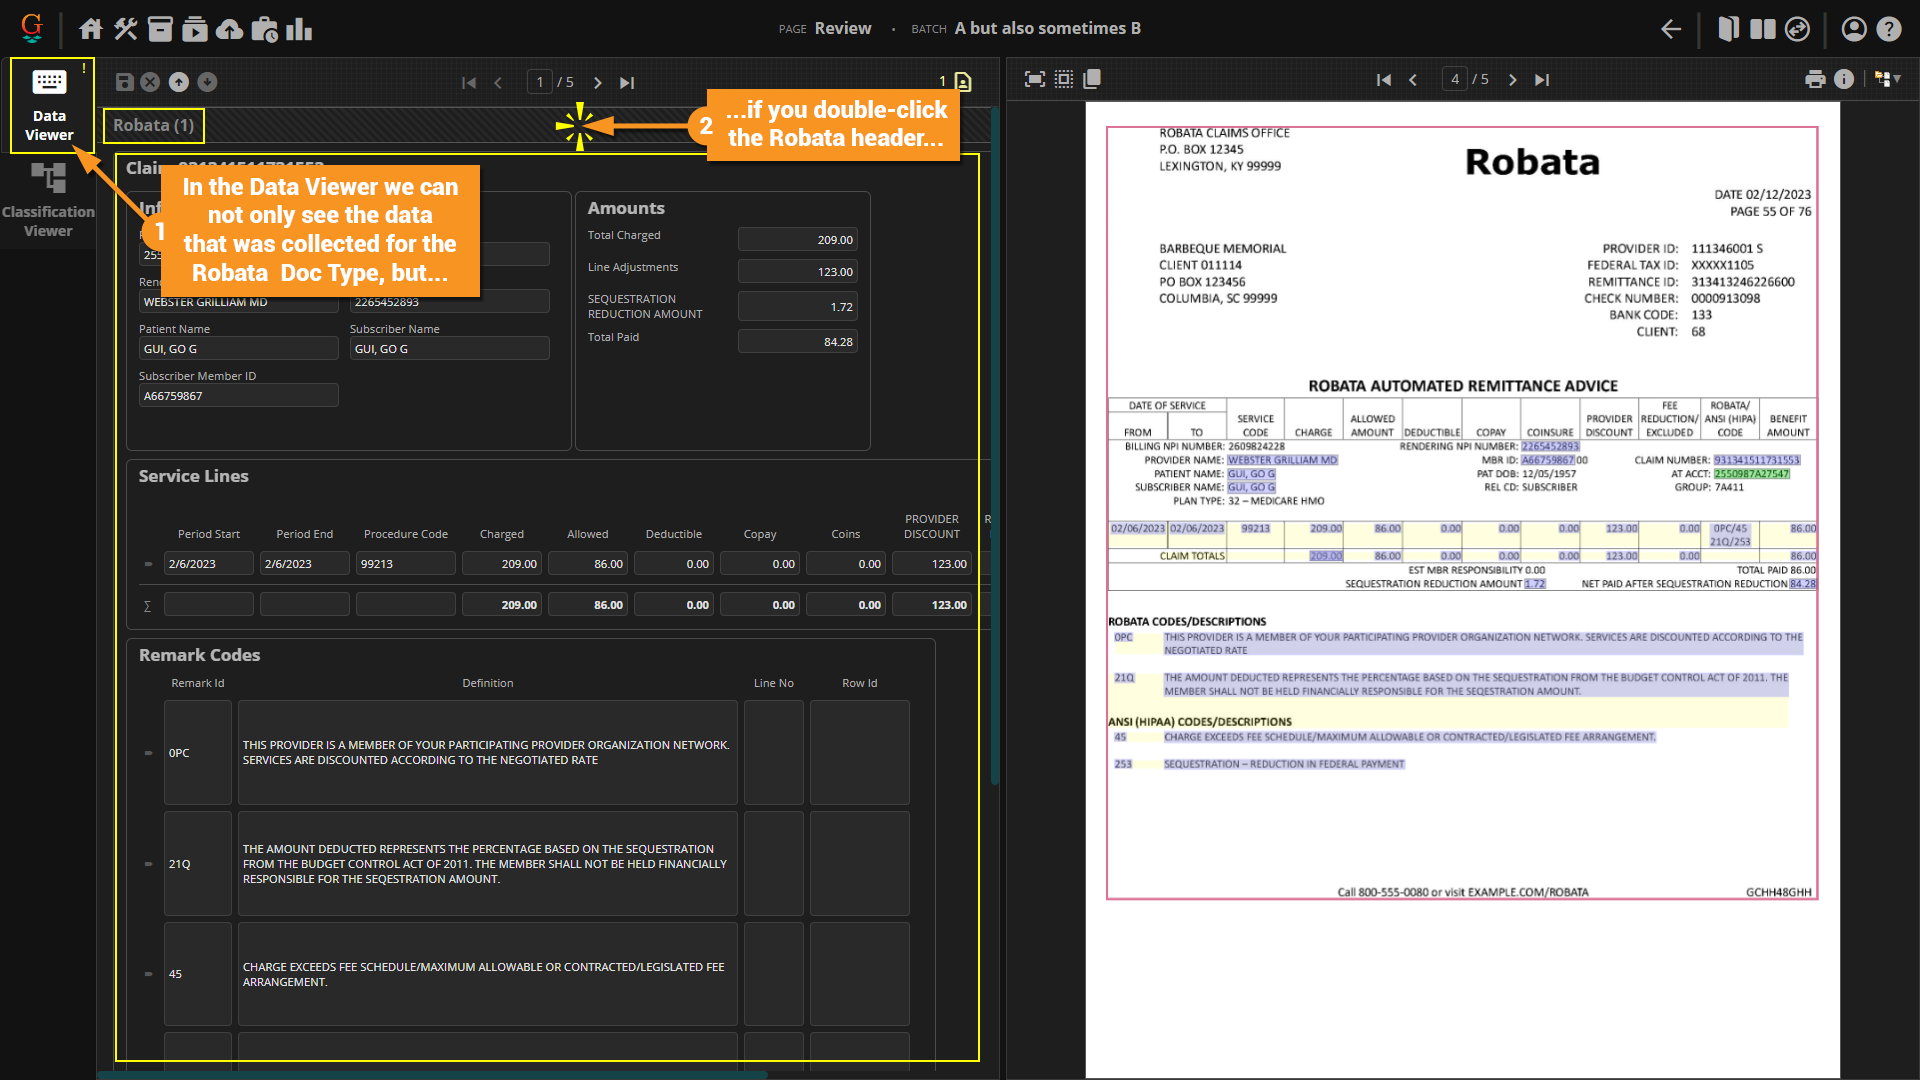The height and width of the screenshot is (1080, 1920).
Task: Jump to last page in data panel
Action: point(627,83)
